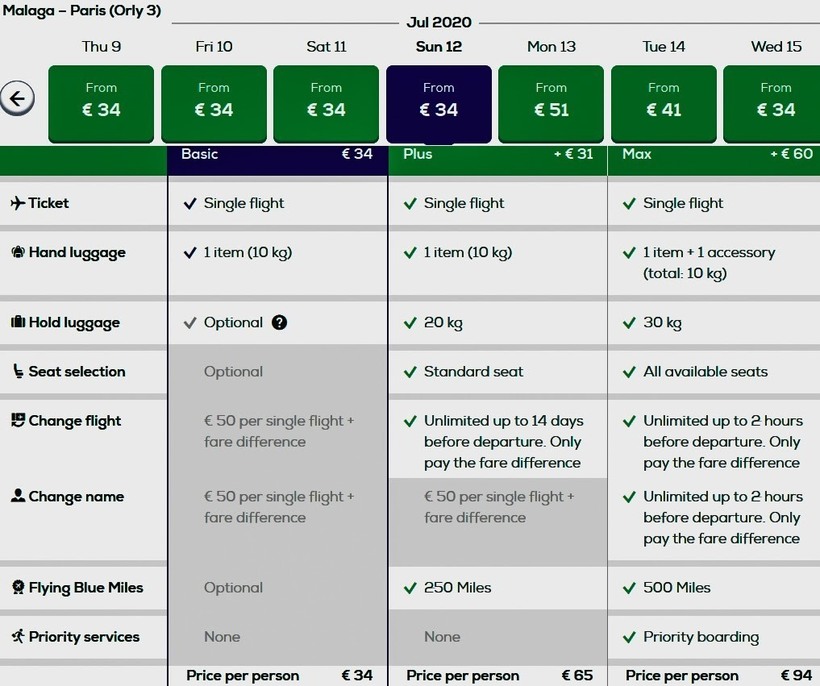Click the Seat selection seat icon
820x686 pixels.
17,371
